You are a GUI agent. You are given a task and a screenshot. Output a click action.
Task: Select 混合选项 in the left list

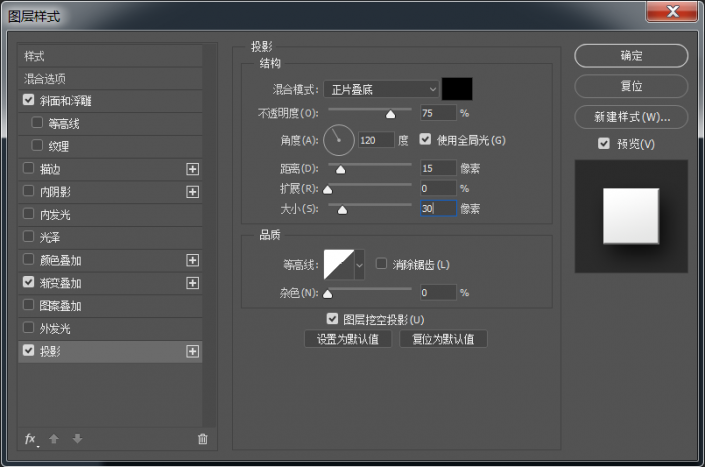coord(110,79)
